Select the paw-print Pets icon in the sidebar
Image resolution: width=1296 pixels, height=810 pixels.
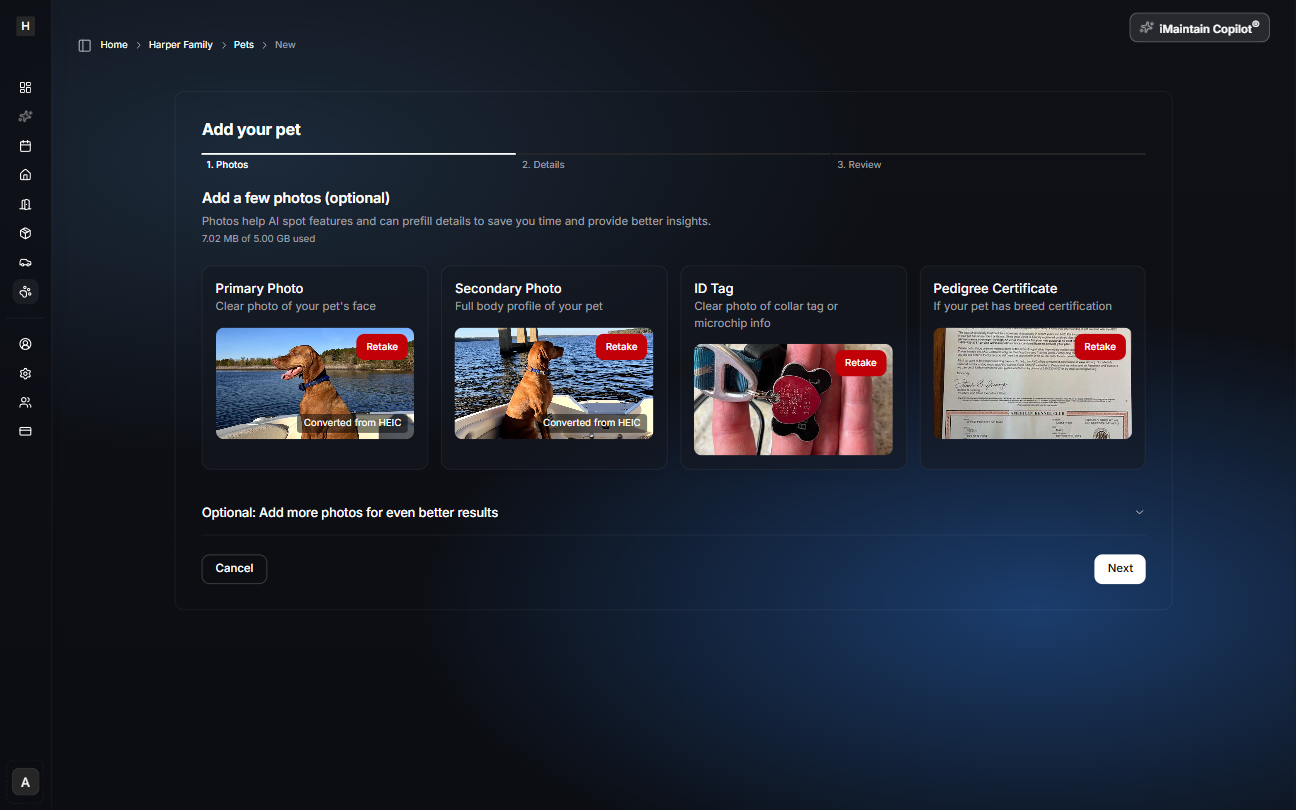click(25, 291)
